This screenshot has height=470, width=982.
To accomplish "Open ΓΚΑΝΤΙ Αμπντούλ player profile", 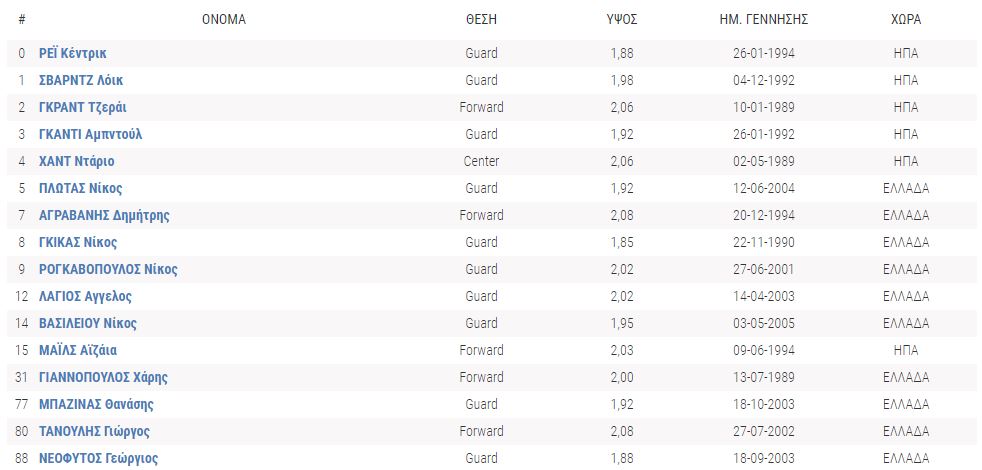I will pyautogui.click(x=90, y=134).
